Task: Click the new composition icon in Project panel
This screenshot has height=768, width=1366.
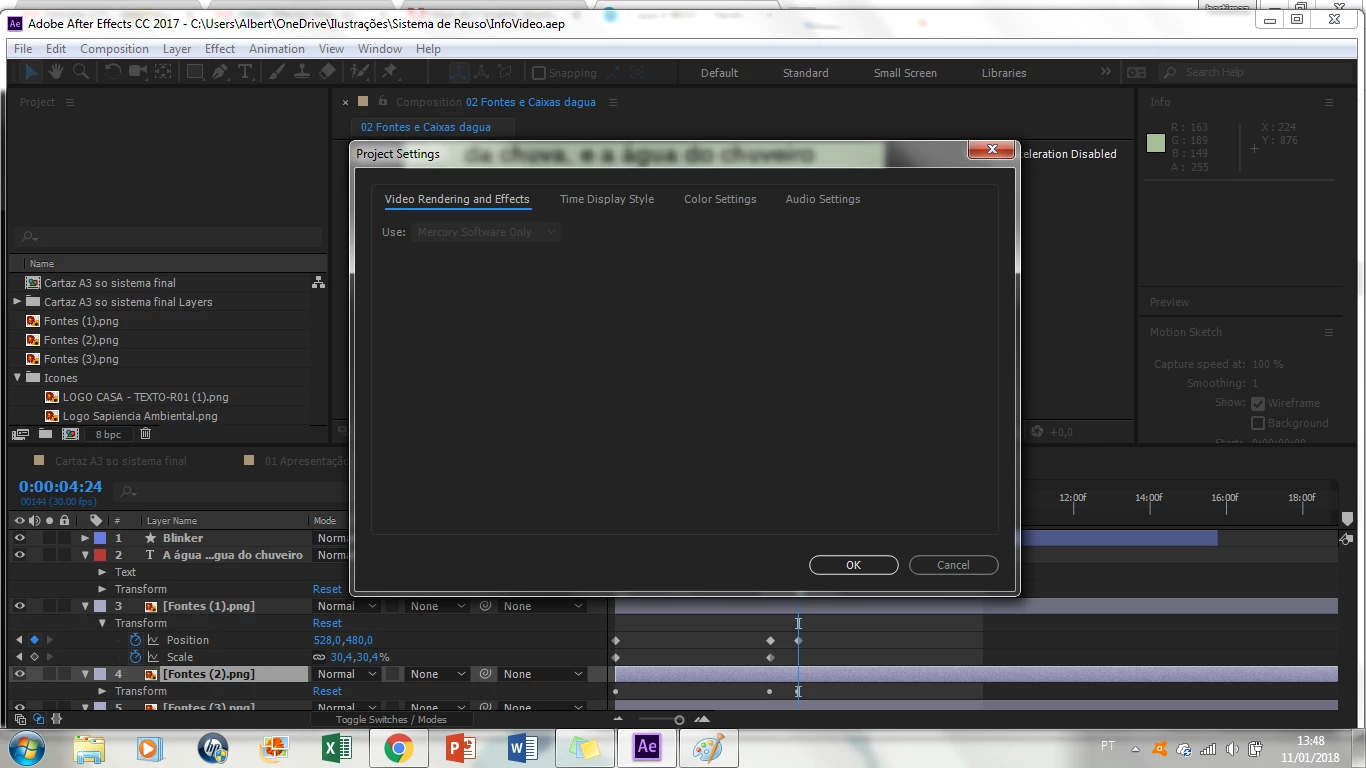Action: 70,434
